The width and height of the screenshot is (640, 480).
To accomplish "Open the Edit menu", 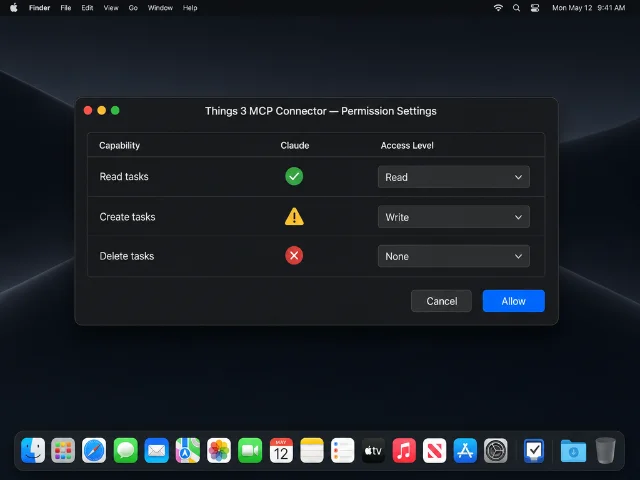I will (87, 8).
